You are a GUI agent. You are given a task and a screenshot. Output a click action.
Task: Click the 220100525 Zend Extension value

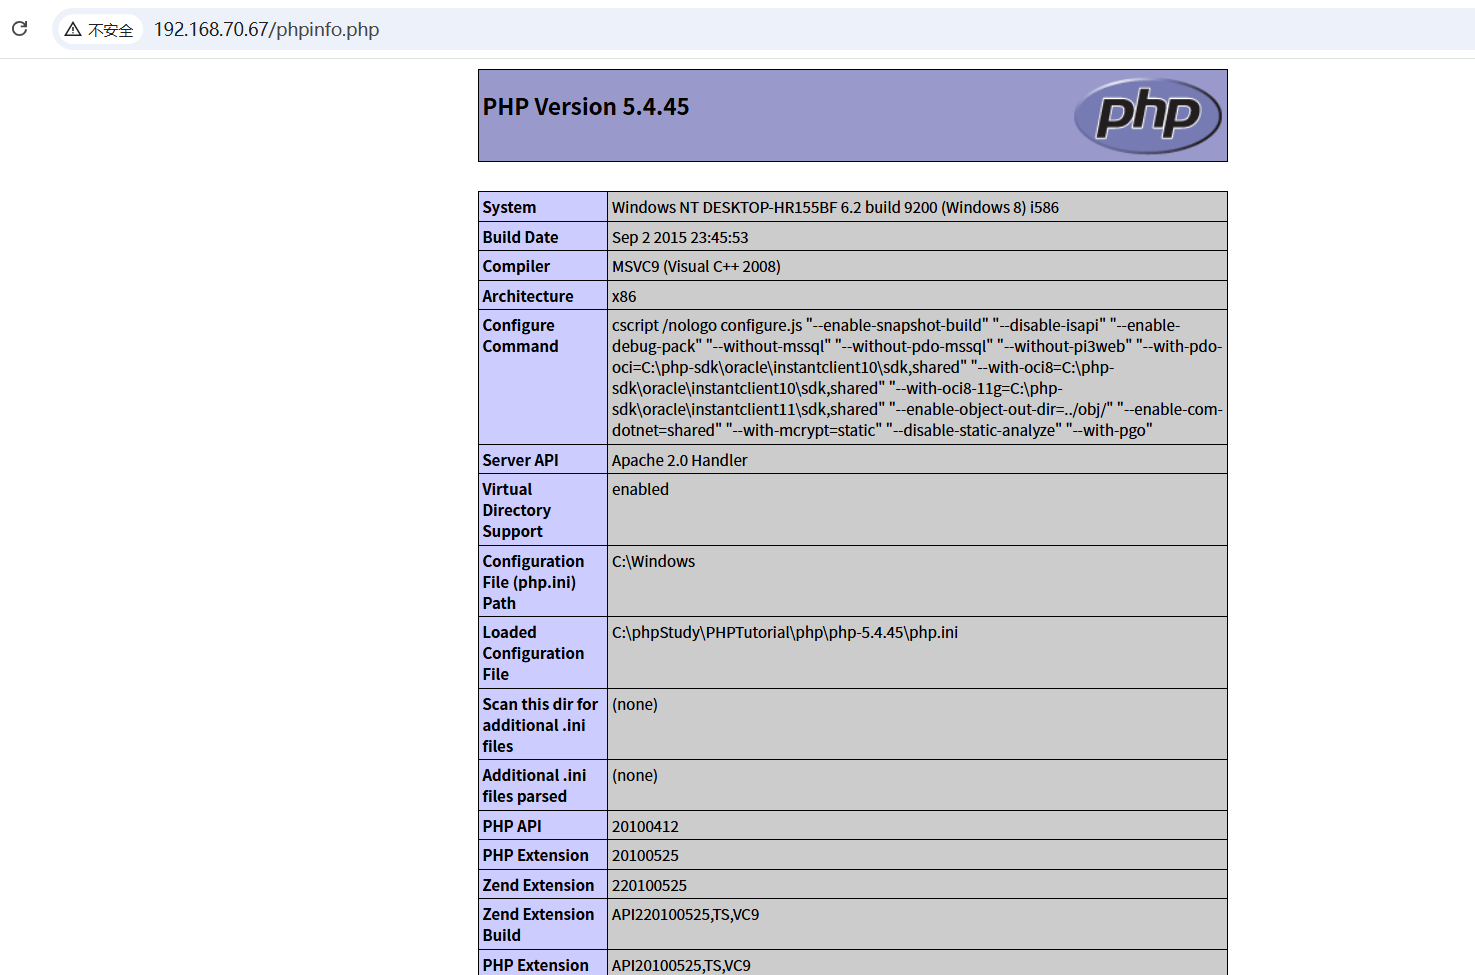tap(649, 885)
